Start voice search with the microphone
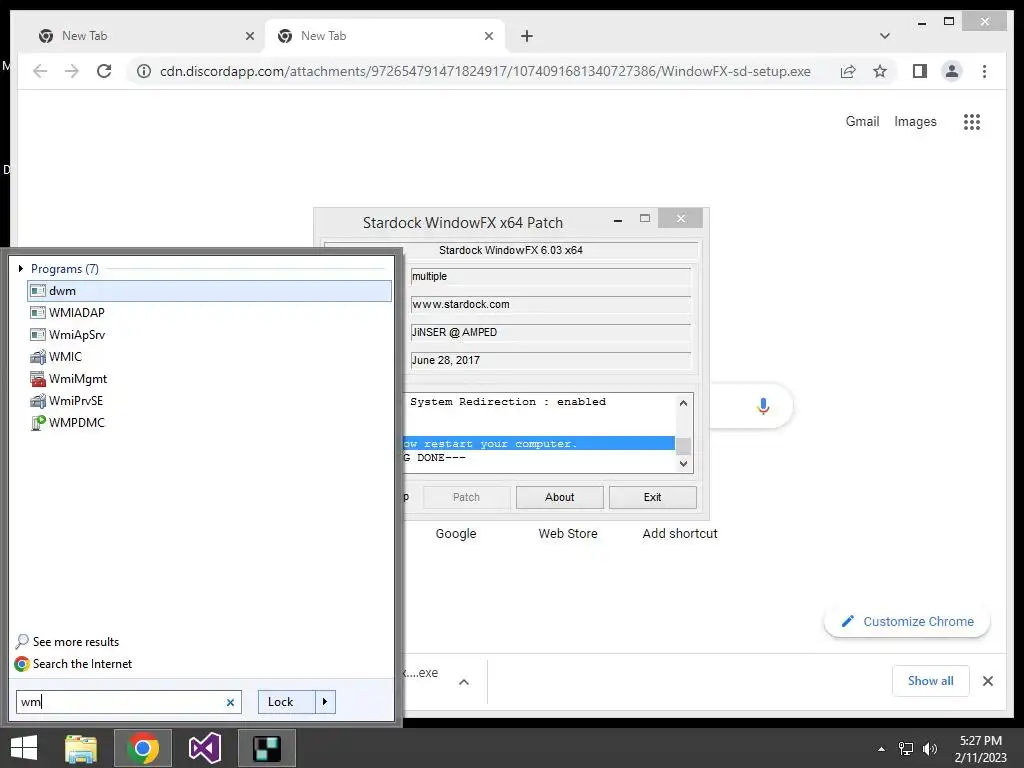1024x768 pixels. (x=763, y=406)
